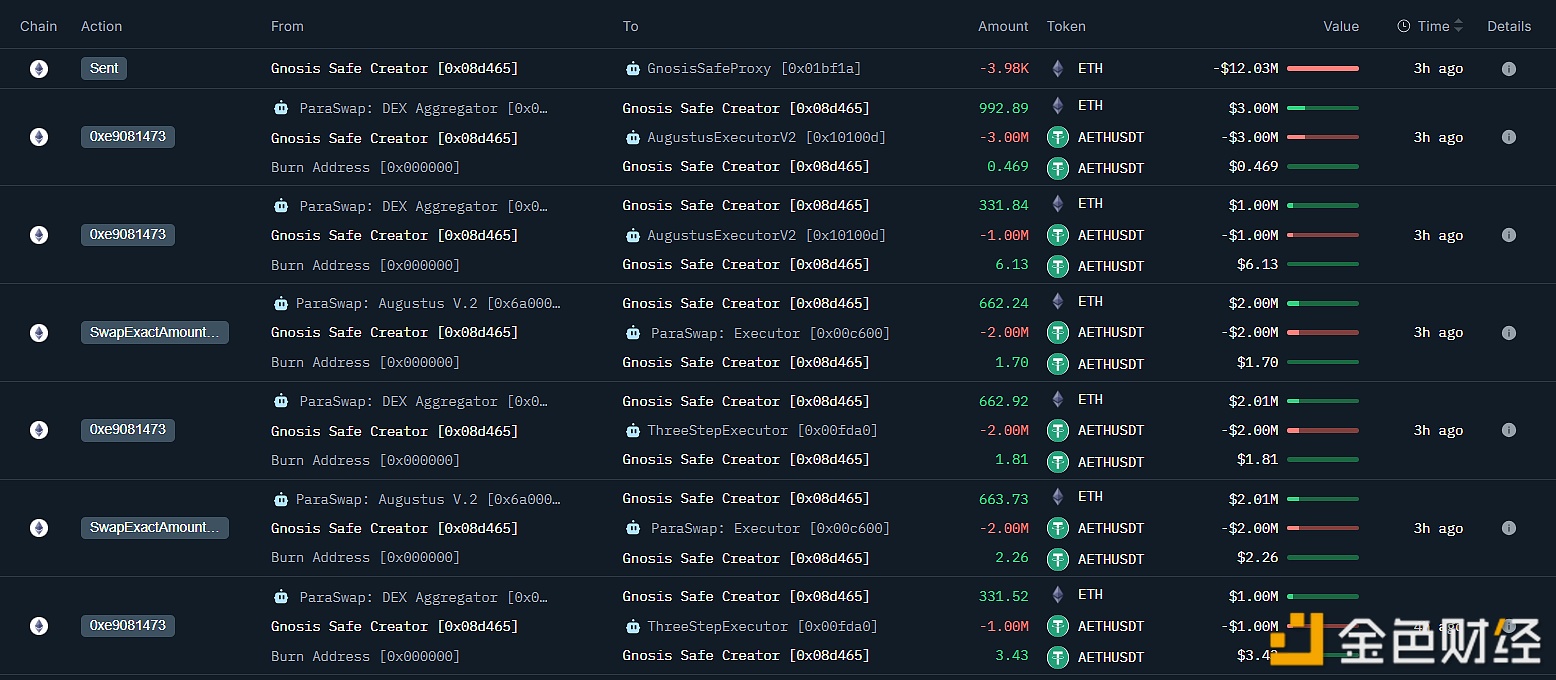The width and height of the screenshot is (1556, 680).
Task: Sort by the Value column header
Action: tap(1340, 26)
